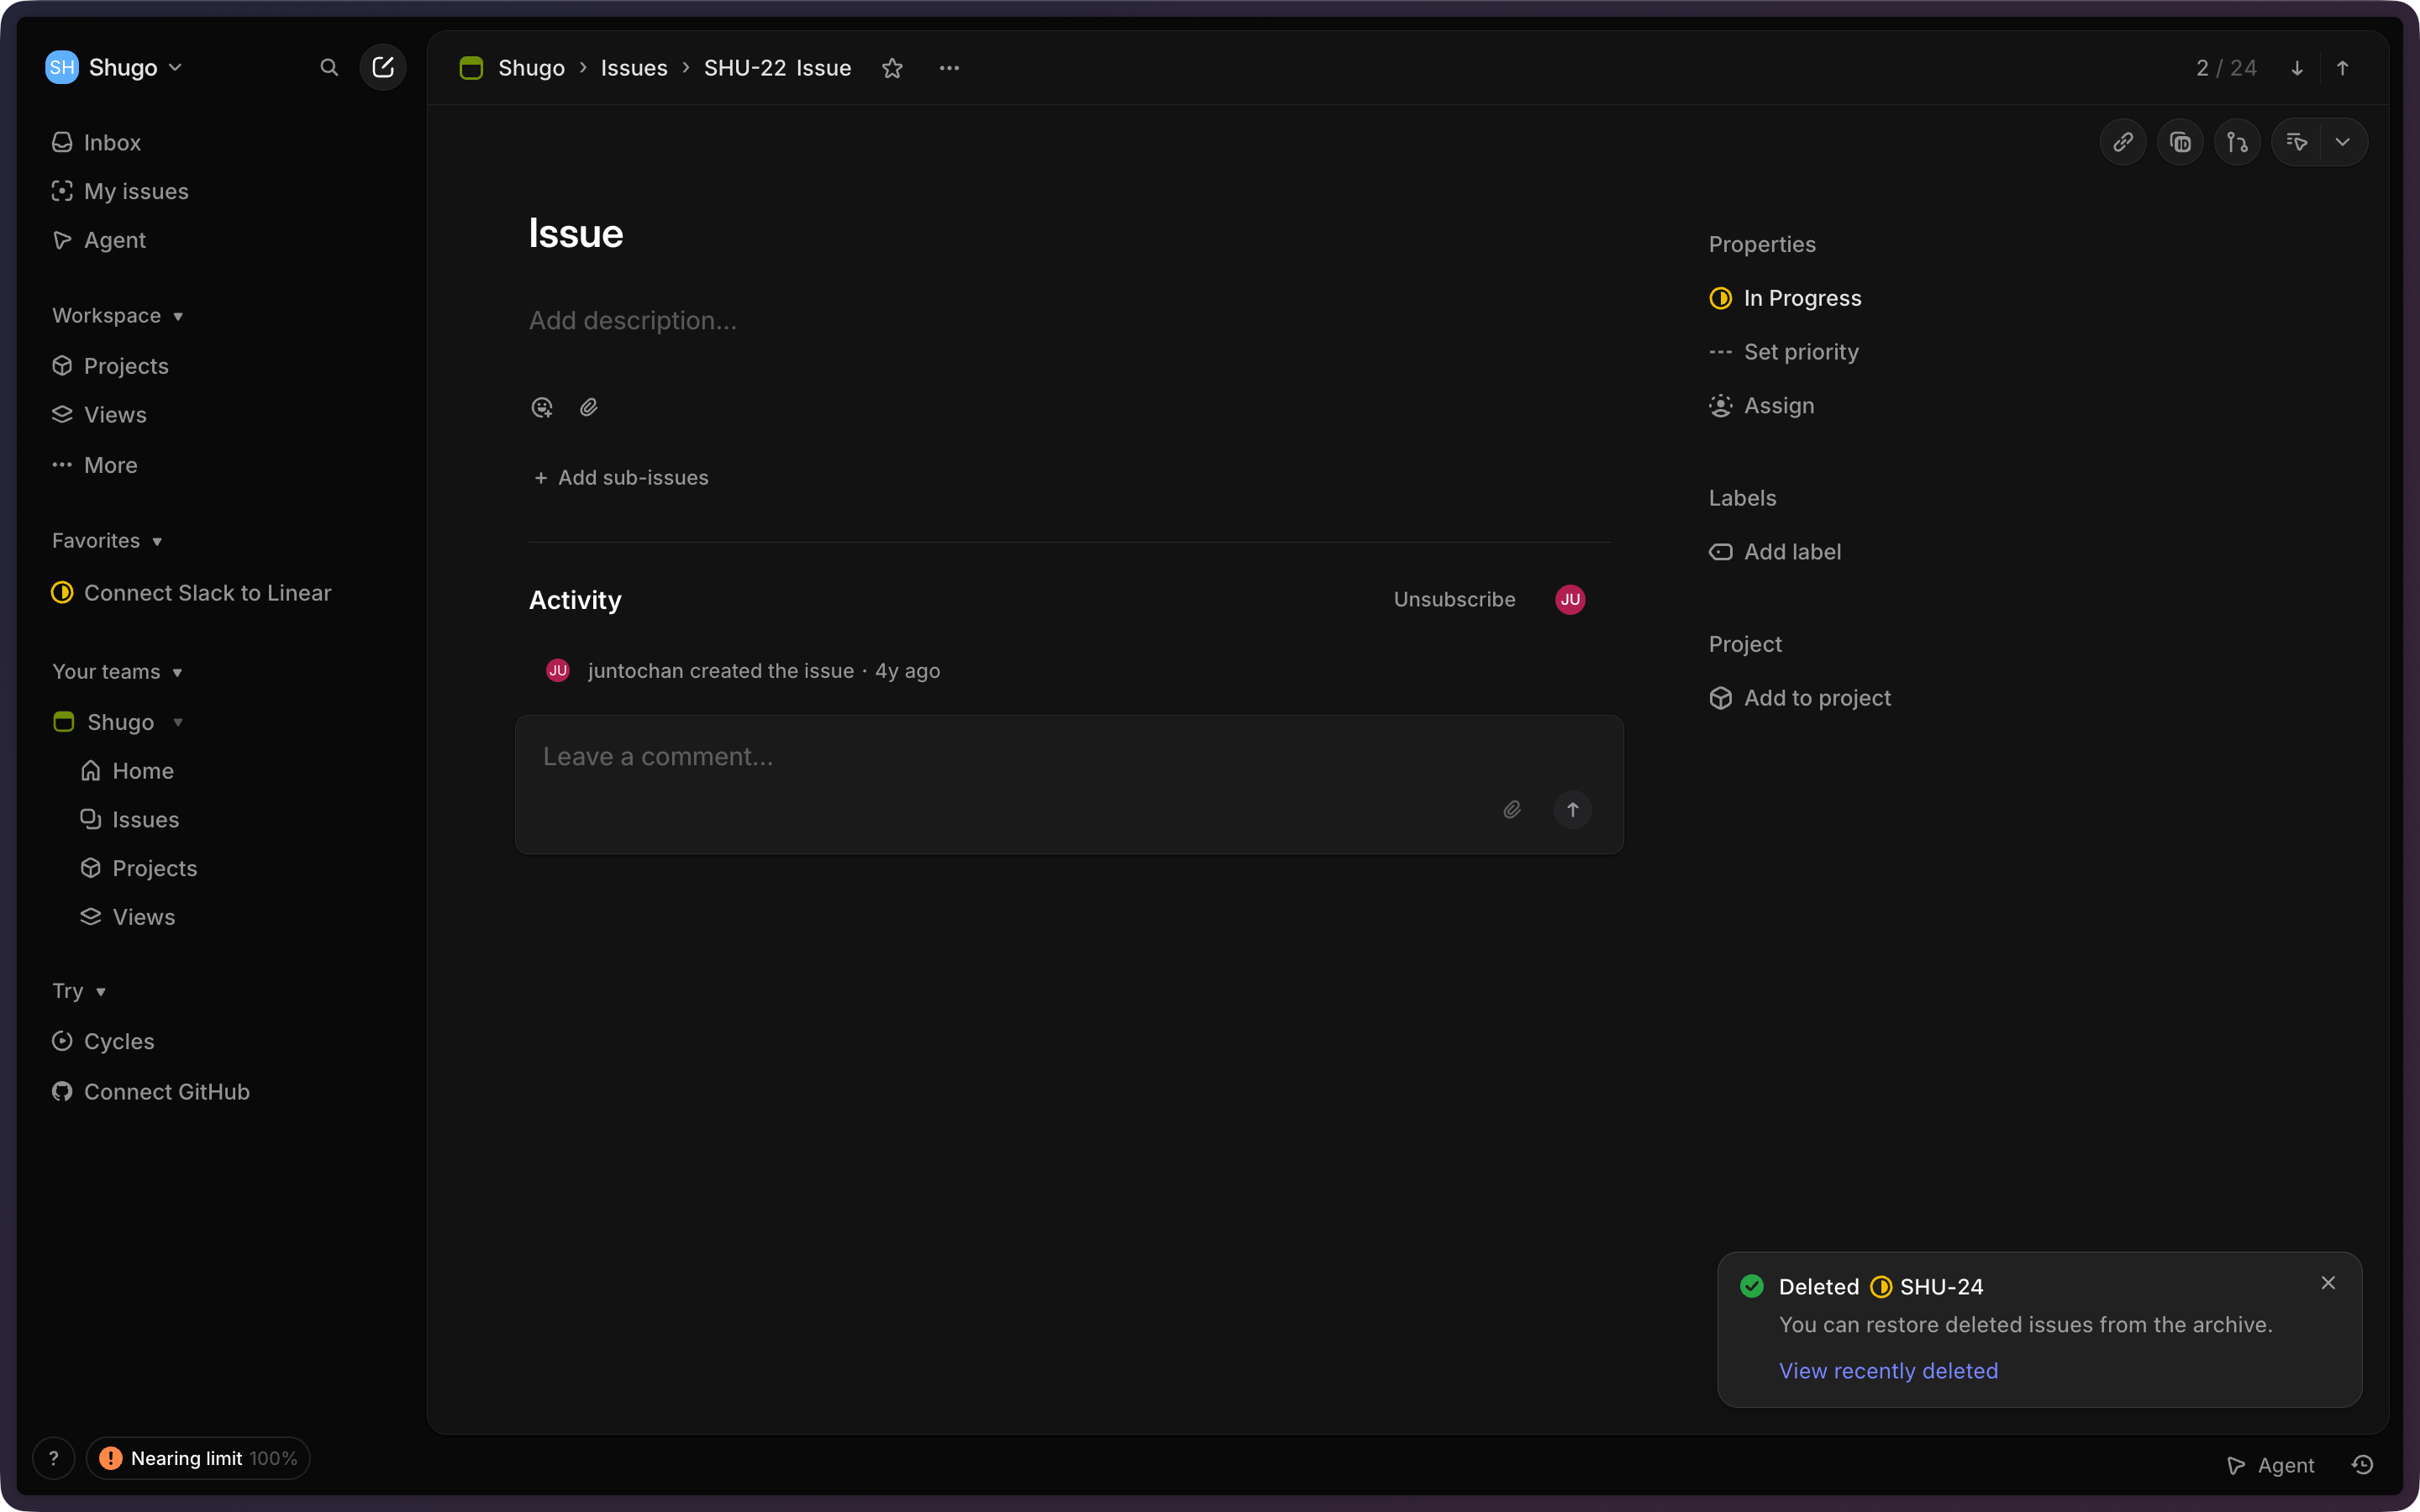The height and width of the screenshot is (1512, 2420).
Task: Collapse the Workspace section
Action: tap(117, 315)
